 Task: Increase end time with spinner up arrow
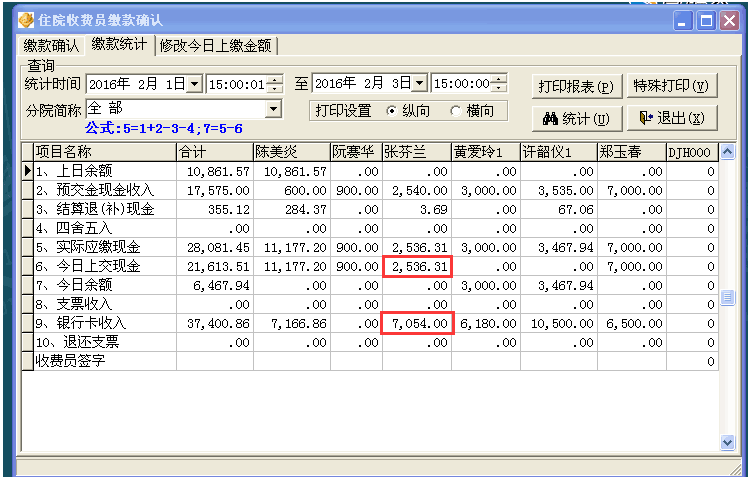[499, 79]
